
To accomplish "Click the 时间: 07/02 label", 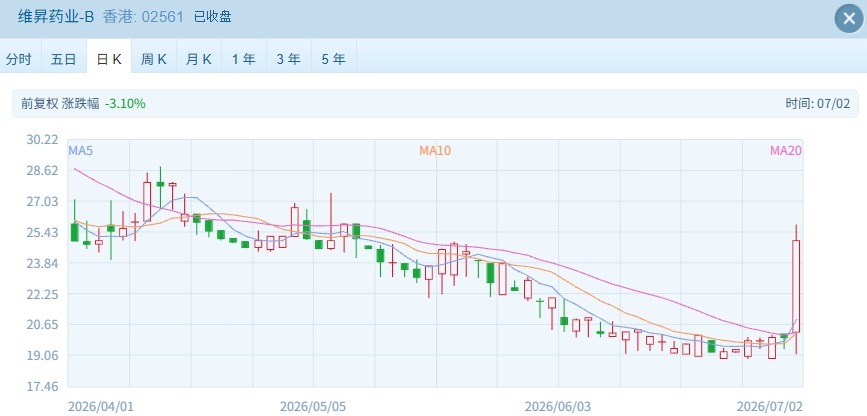I will (817, 103).
